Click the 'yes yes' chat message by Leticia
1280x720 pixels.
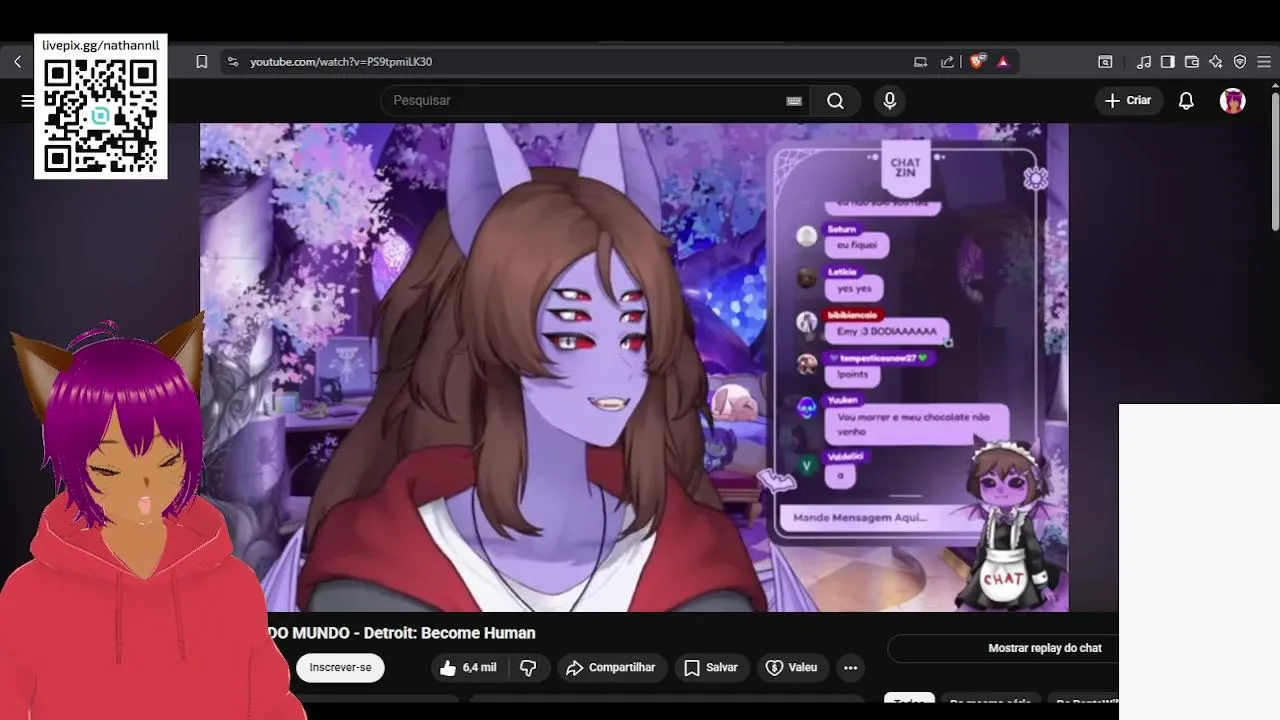coord(854,288)
